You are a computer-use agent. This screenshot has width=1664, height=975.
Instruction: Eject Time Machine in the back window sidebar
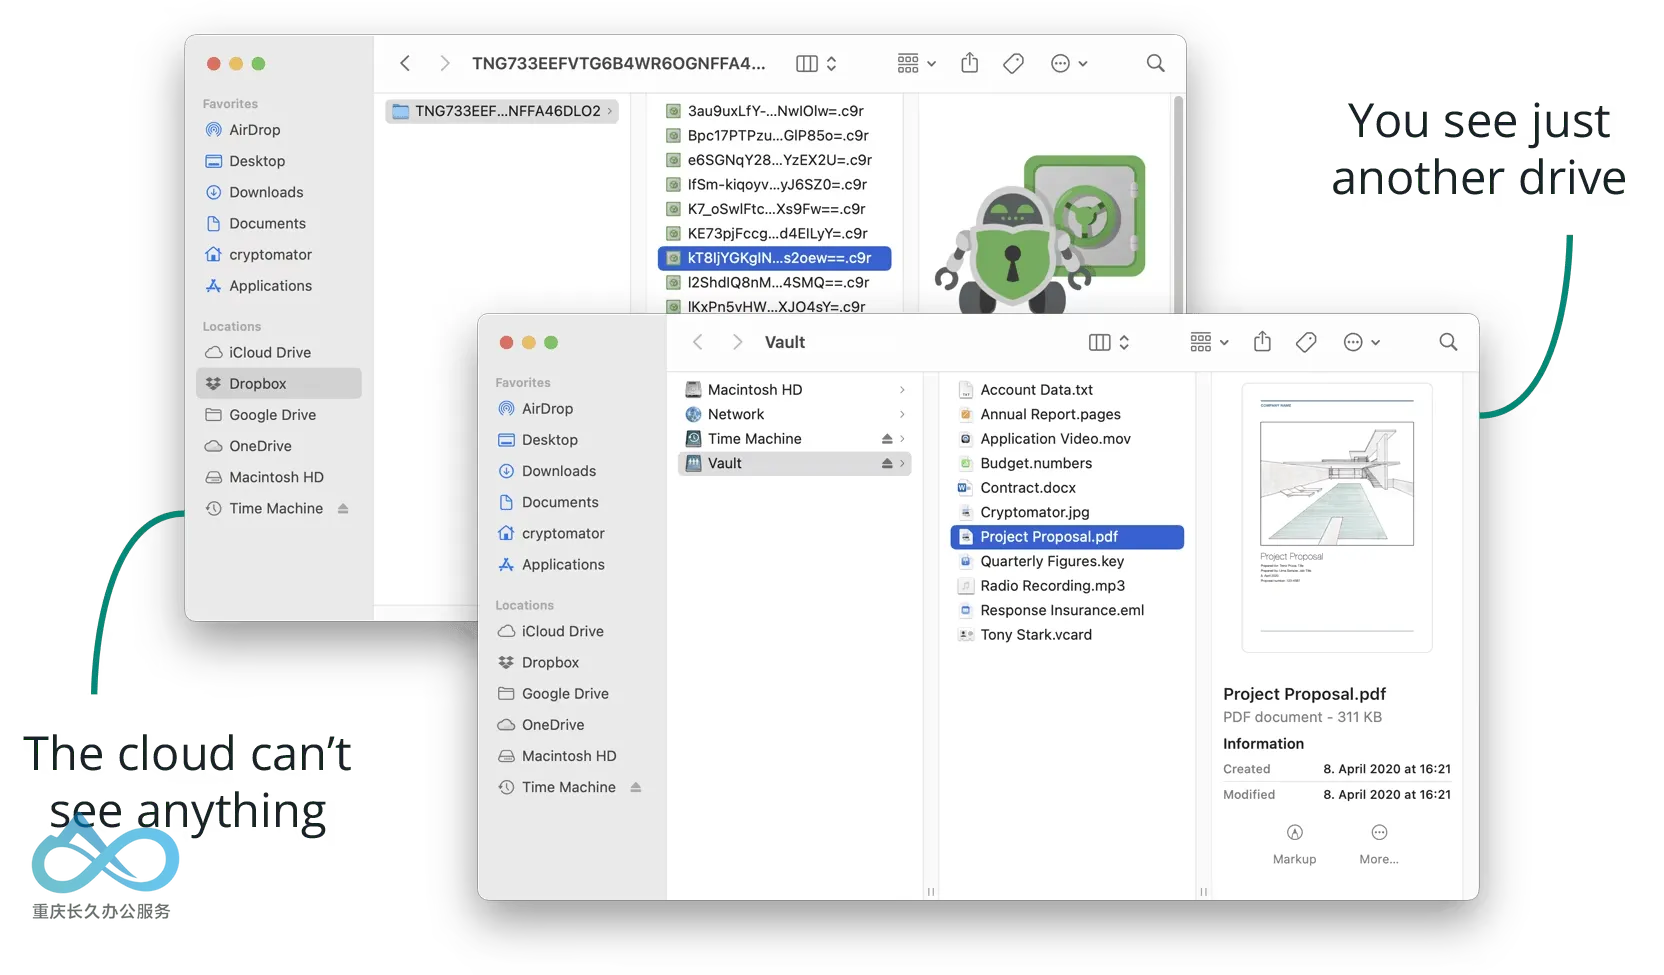(343, 508)
